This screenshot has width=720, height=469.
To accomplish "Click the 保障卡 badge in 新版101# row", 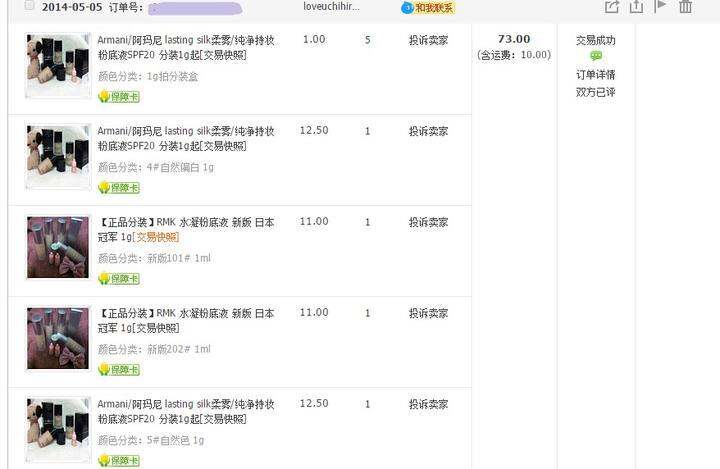I will pyautogui.click(x=119, y=279).
